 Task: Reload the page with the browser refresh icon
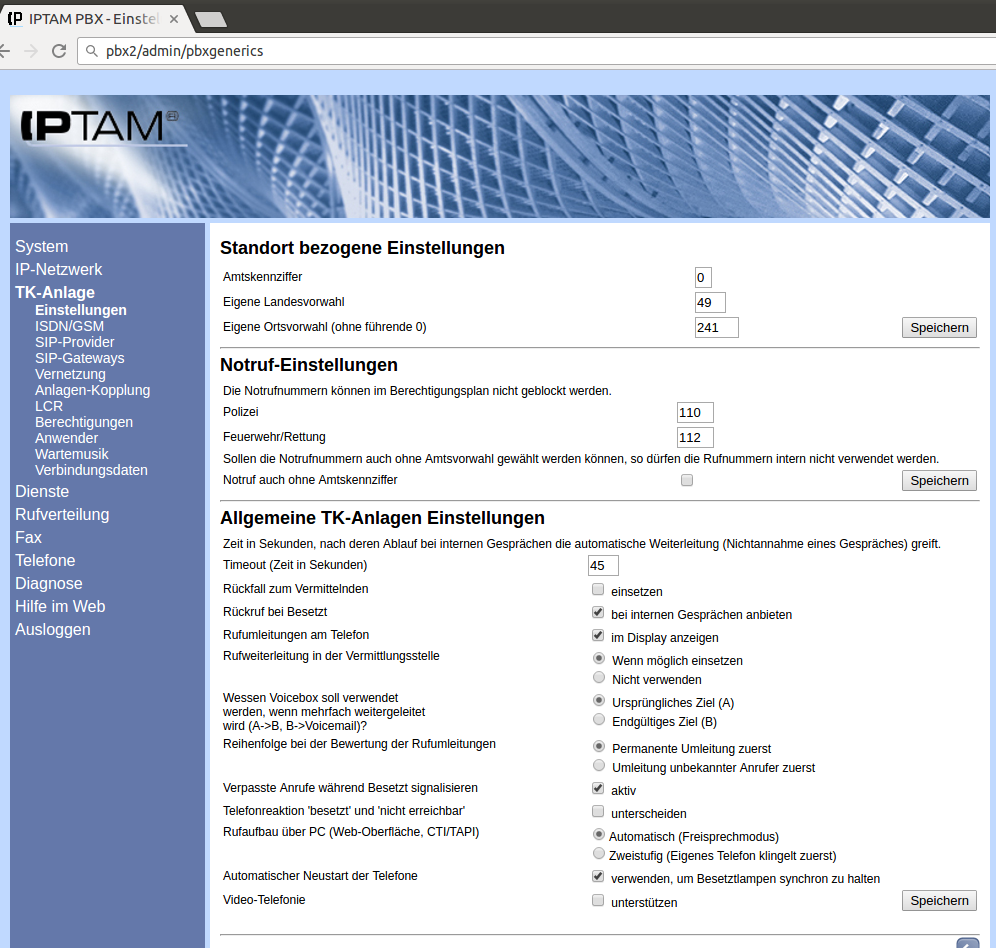click(59, 51)
